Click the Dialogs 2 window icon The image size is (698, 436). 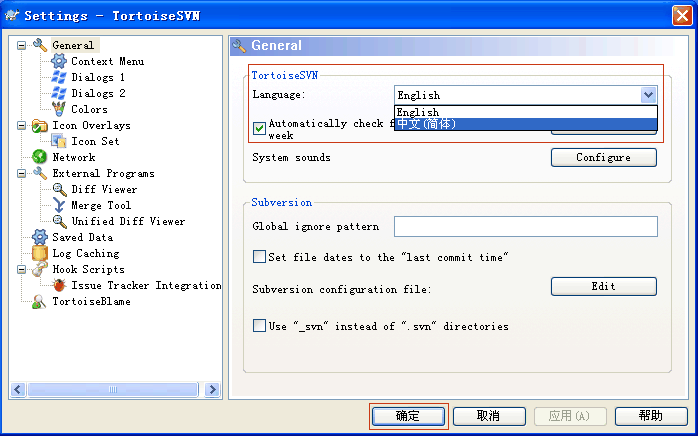point(59,93)
